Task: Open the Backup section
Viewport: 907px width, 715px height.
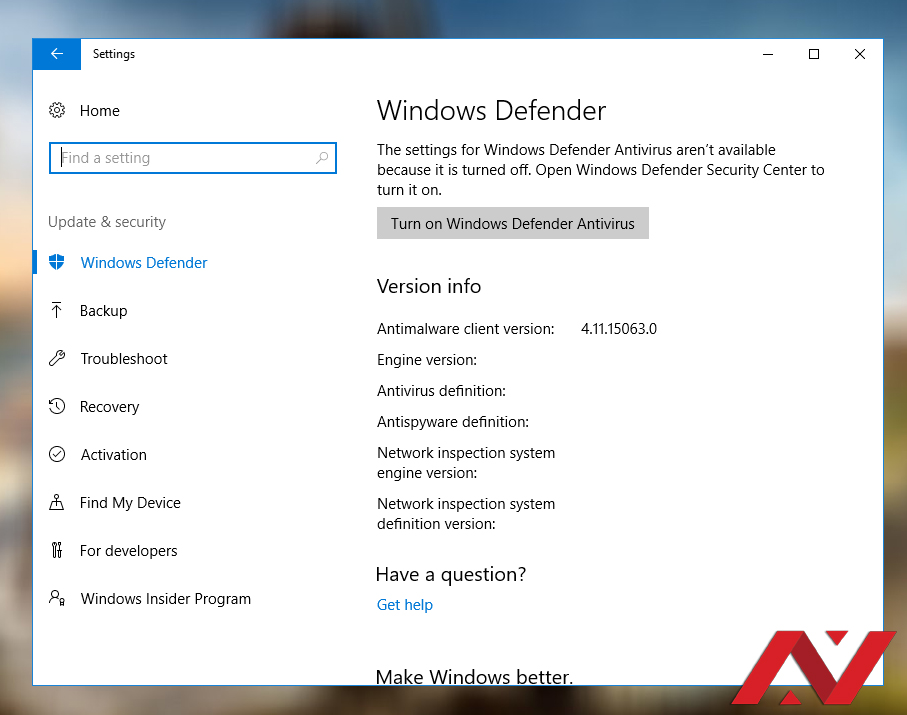Action: pos(104,311)
